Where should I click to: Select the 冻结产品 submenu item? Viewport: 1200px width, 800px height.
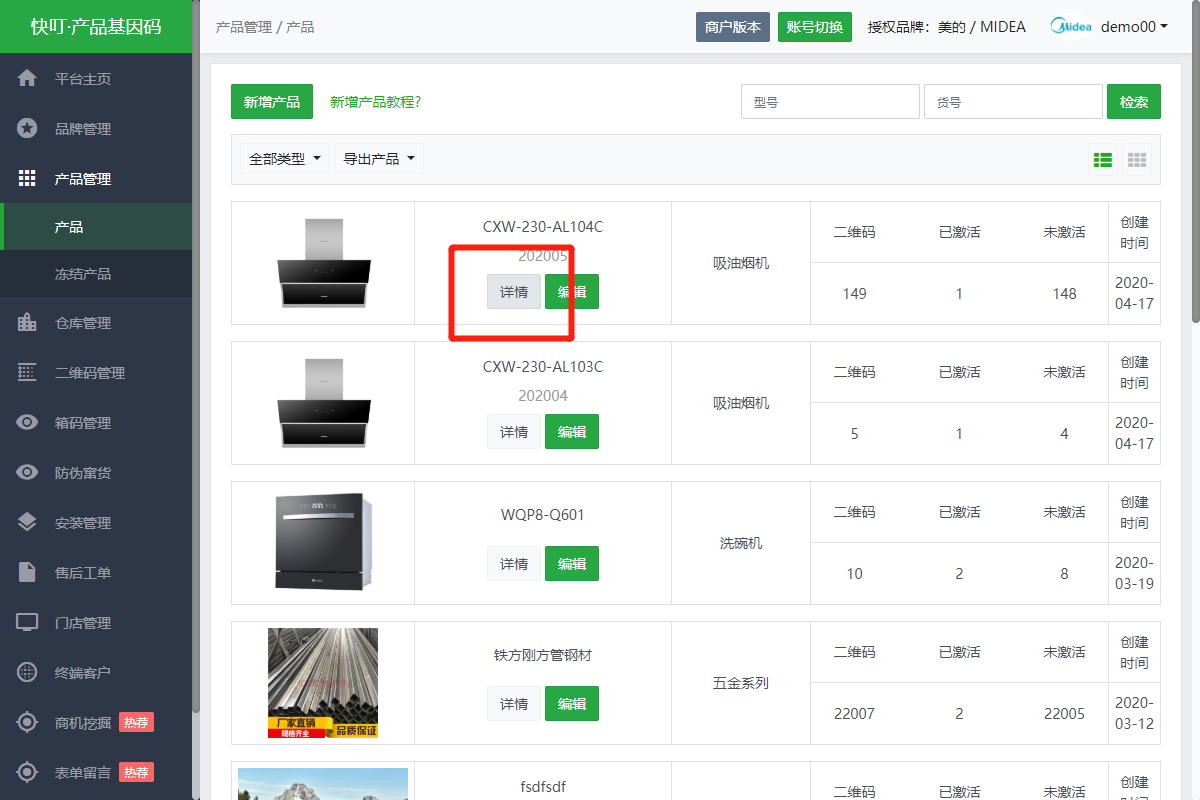coord(96,273)
